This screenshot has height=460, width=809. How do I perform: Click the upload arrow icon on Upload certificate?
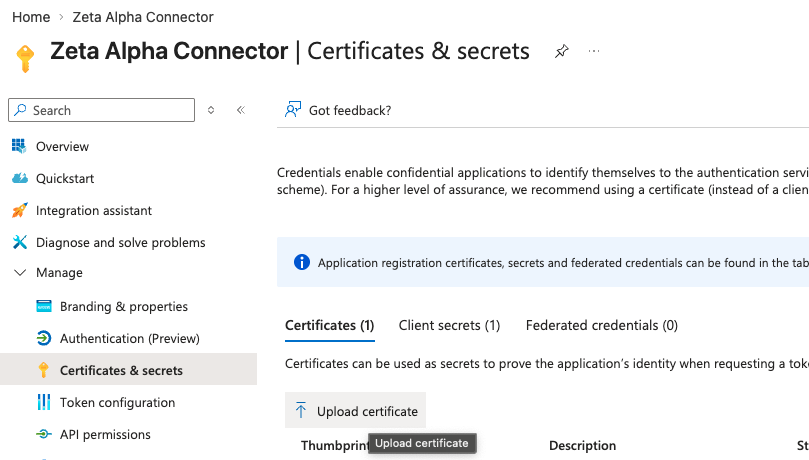point(301,410)
